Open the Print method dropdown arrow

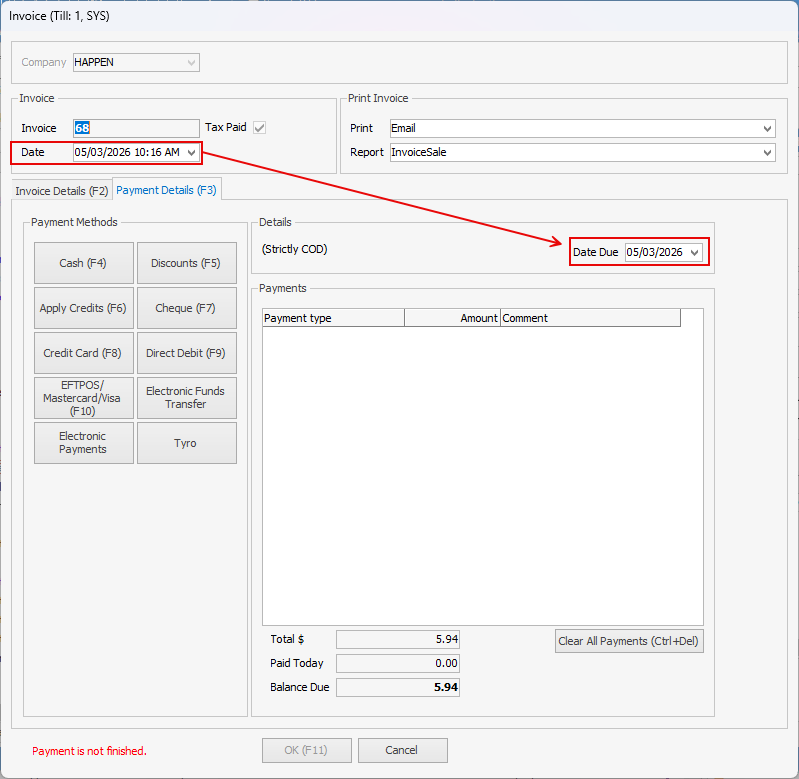click(767, 128)
